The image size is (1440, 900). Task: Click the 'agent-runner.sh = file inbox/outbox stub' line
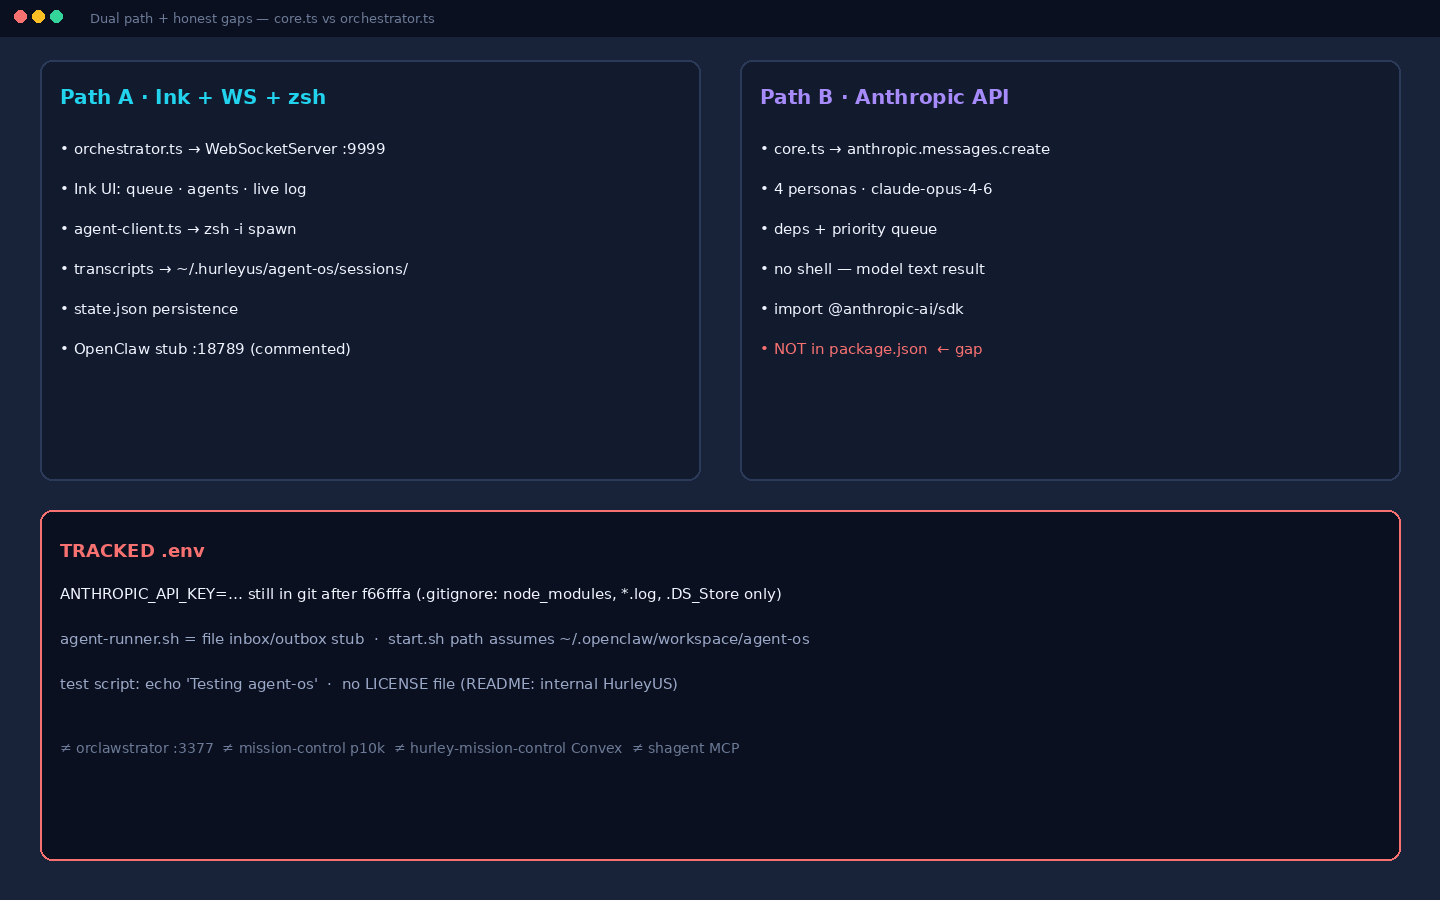[x=435, y=639]
